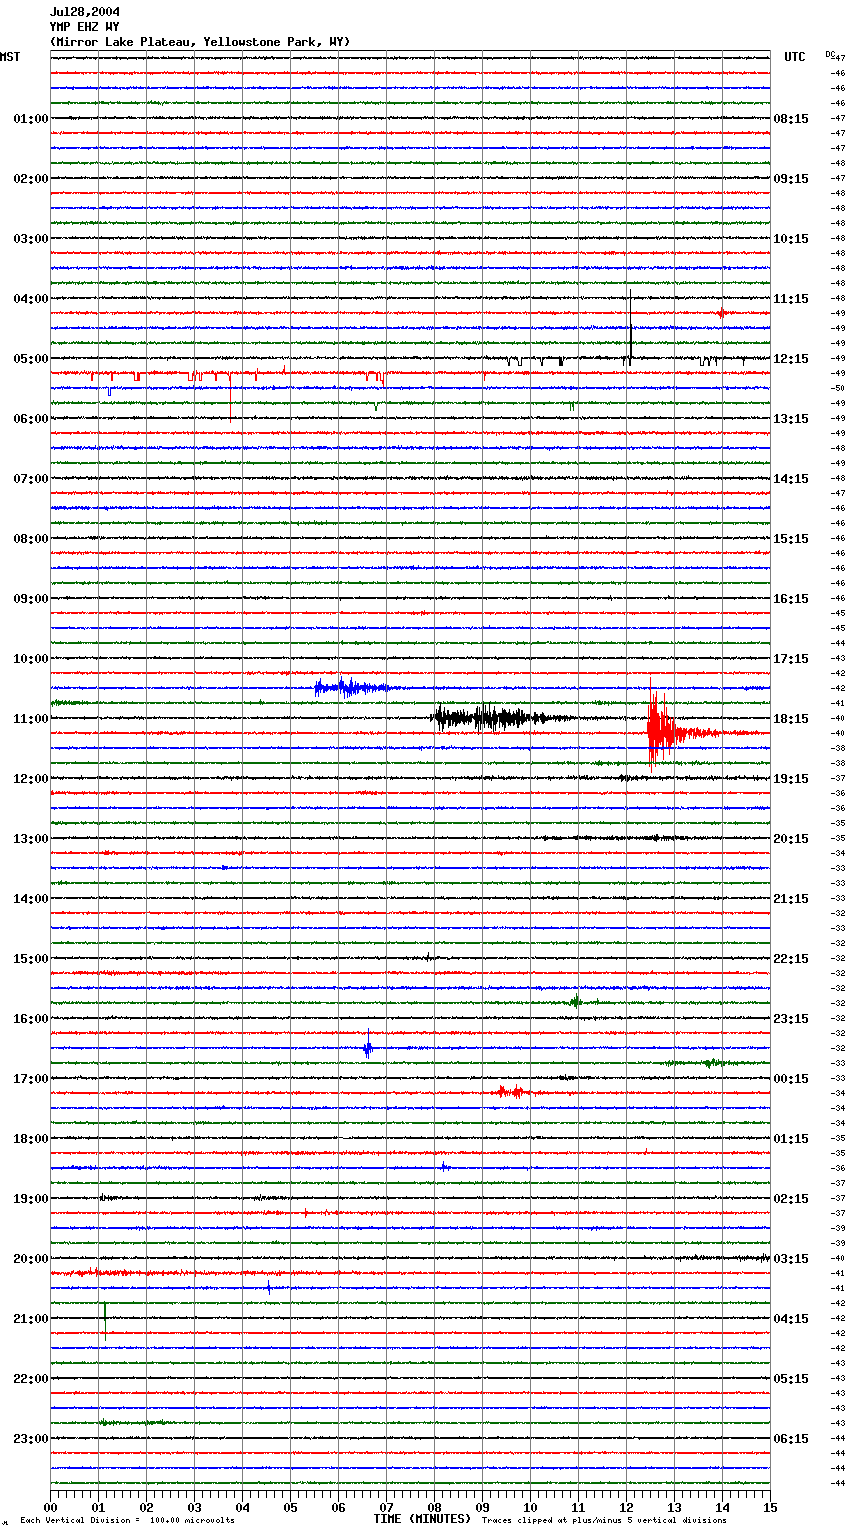Click the date label Jul28,2004
This screenshot has height=1534, width=850.
(x=84, y=12)
